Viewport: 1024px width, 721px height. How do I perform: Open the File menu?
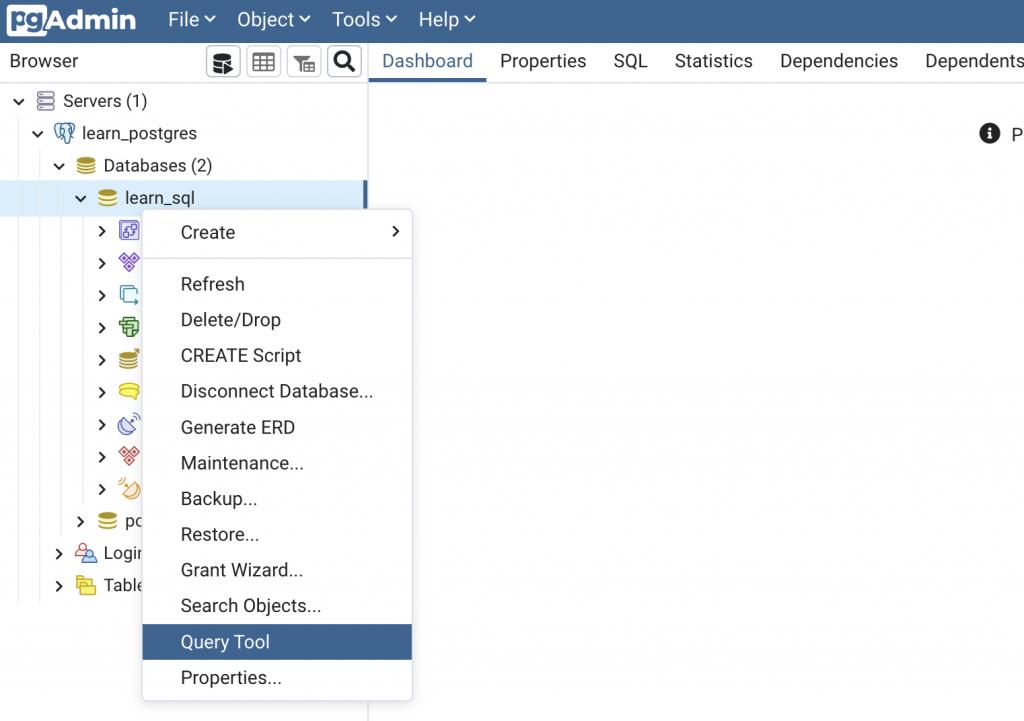coord(191,20)
